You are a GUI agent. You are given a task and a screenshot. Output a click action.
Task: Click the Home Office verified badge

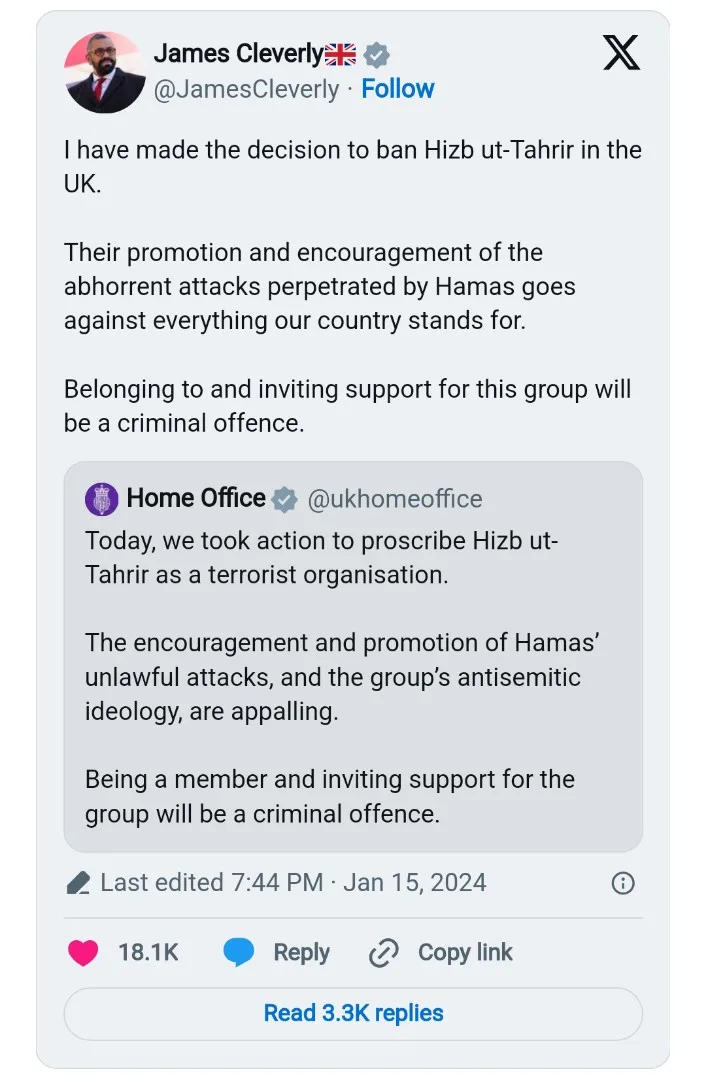[285, 499]
